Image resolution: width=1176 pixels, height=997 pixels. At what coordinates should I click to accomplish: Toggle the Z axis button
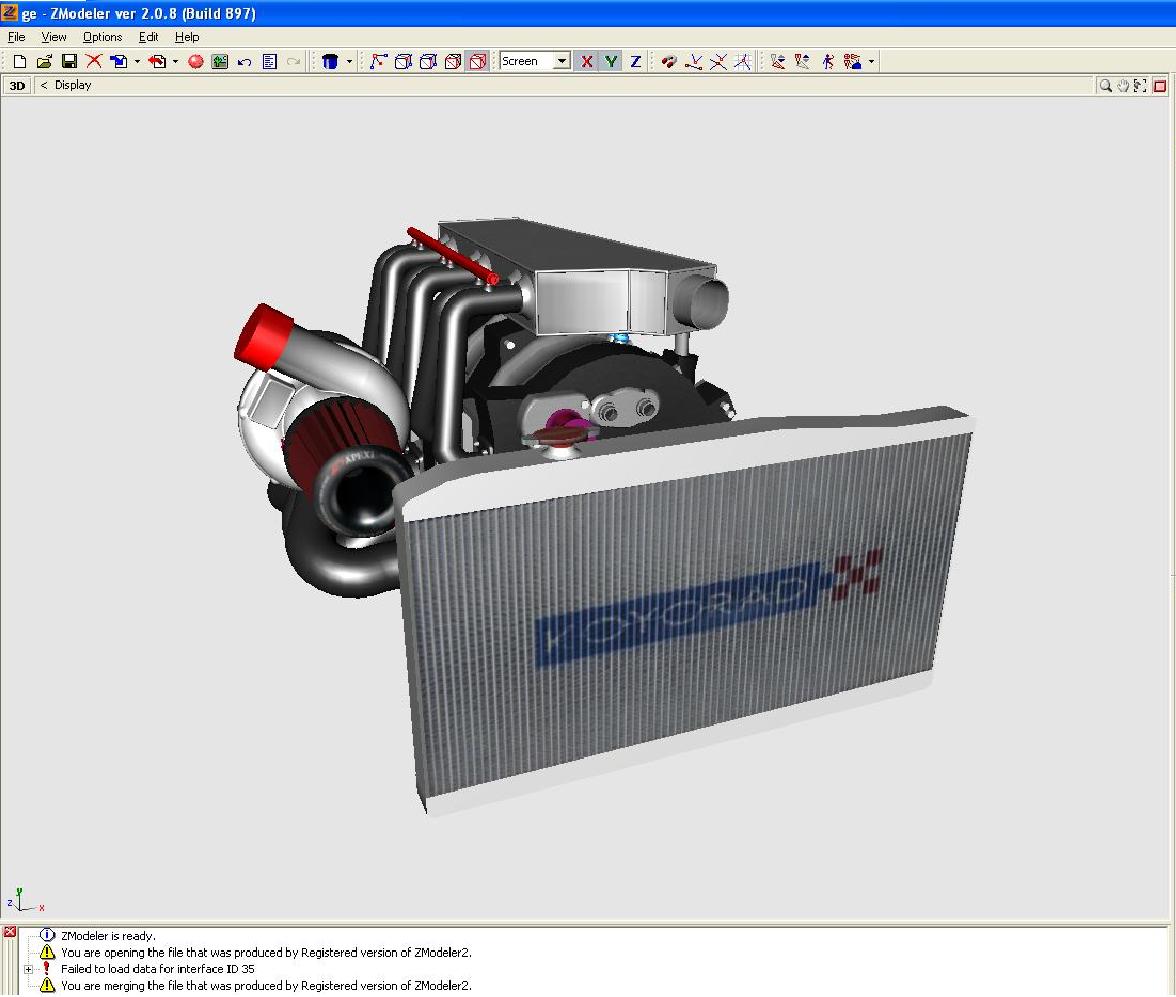tap(636, 62)
